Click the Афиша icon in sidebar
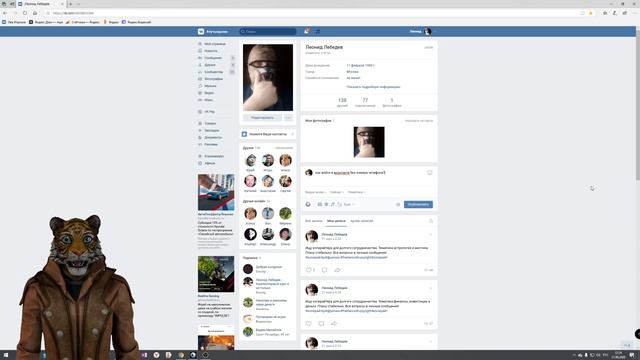This screenshot has height=360, width=640. coord(200,163)
